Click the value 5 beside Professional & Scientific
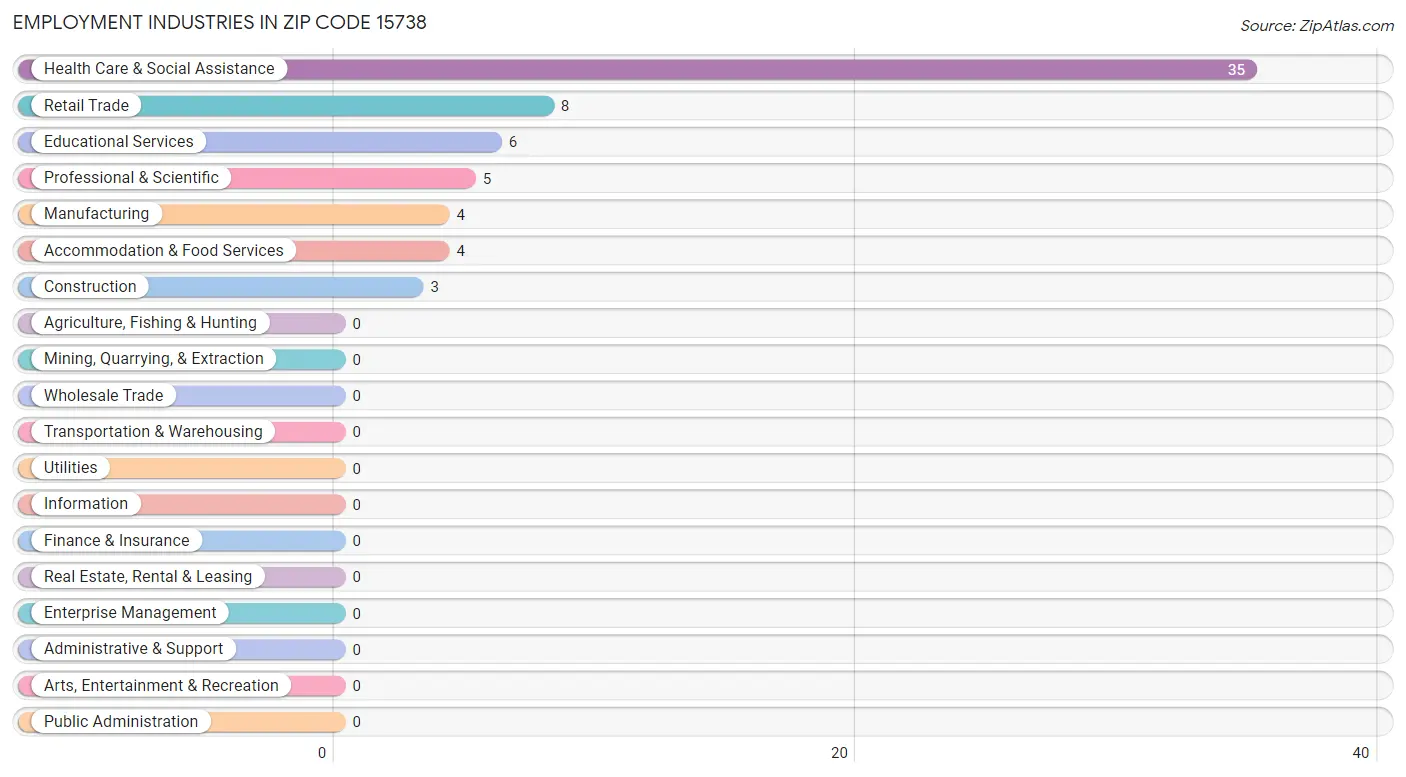Screen dimensions: 1406x777 [487, 179]
